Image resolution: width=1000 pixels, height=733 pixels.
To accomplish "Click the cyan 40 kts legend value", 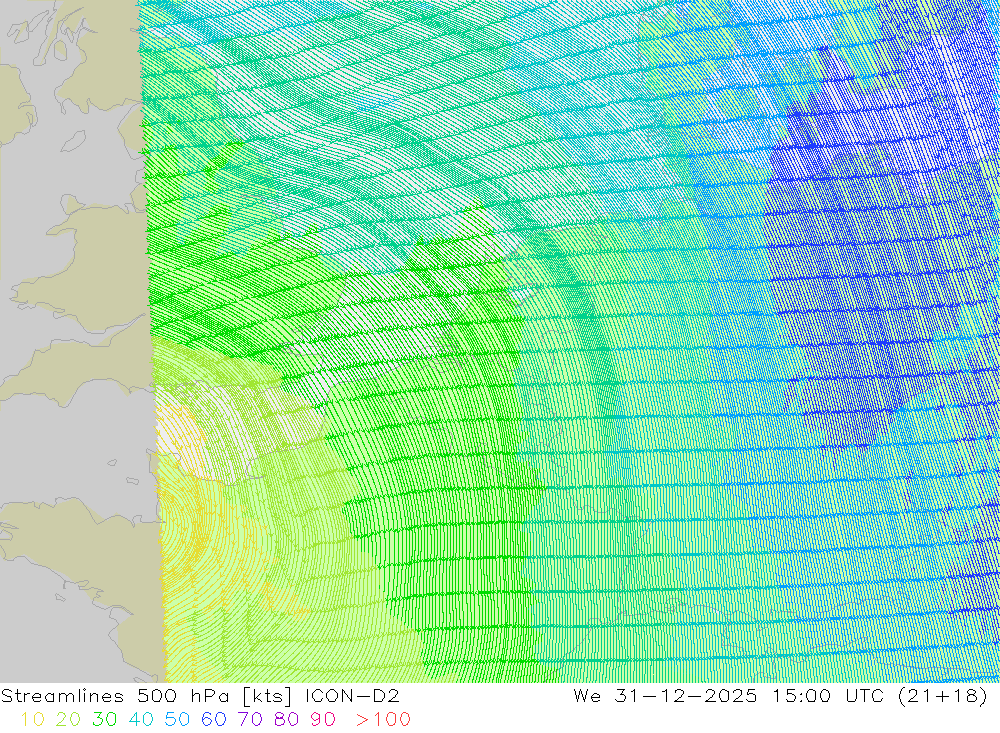I will pyautogui.click(x=141, y=720).
